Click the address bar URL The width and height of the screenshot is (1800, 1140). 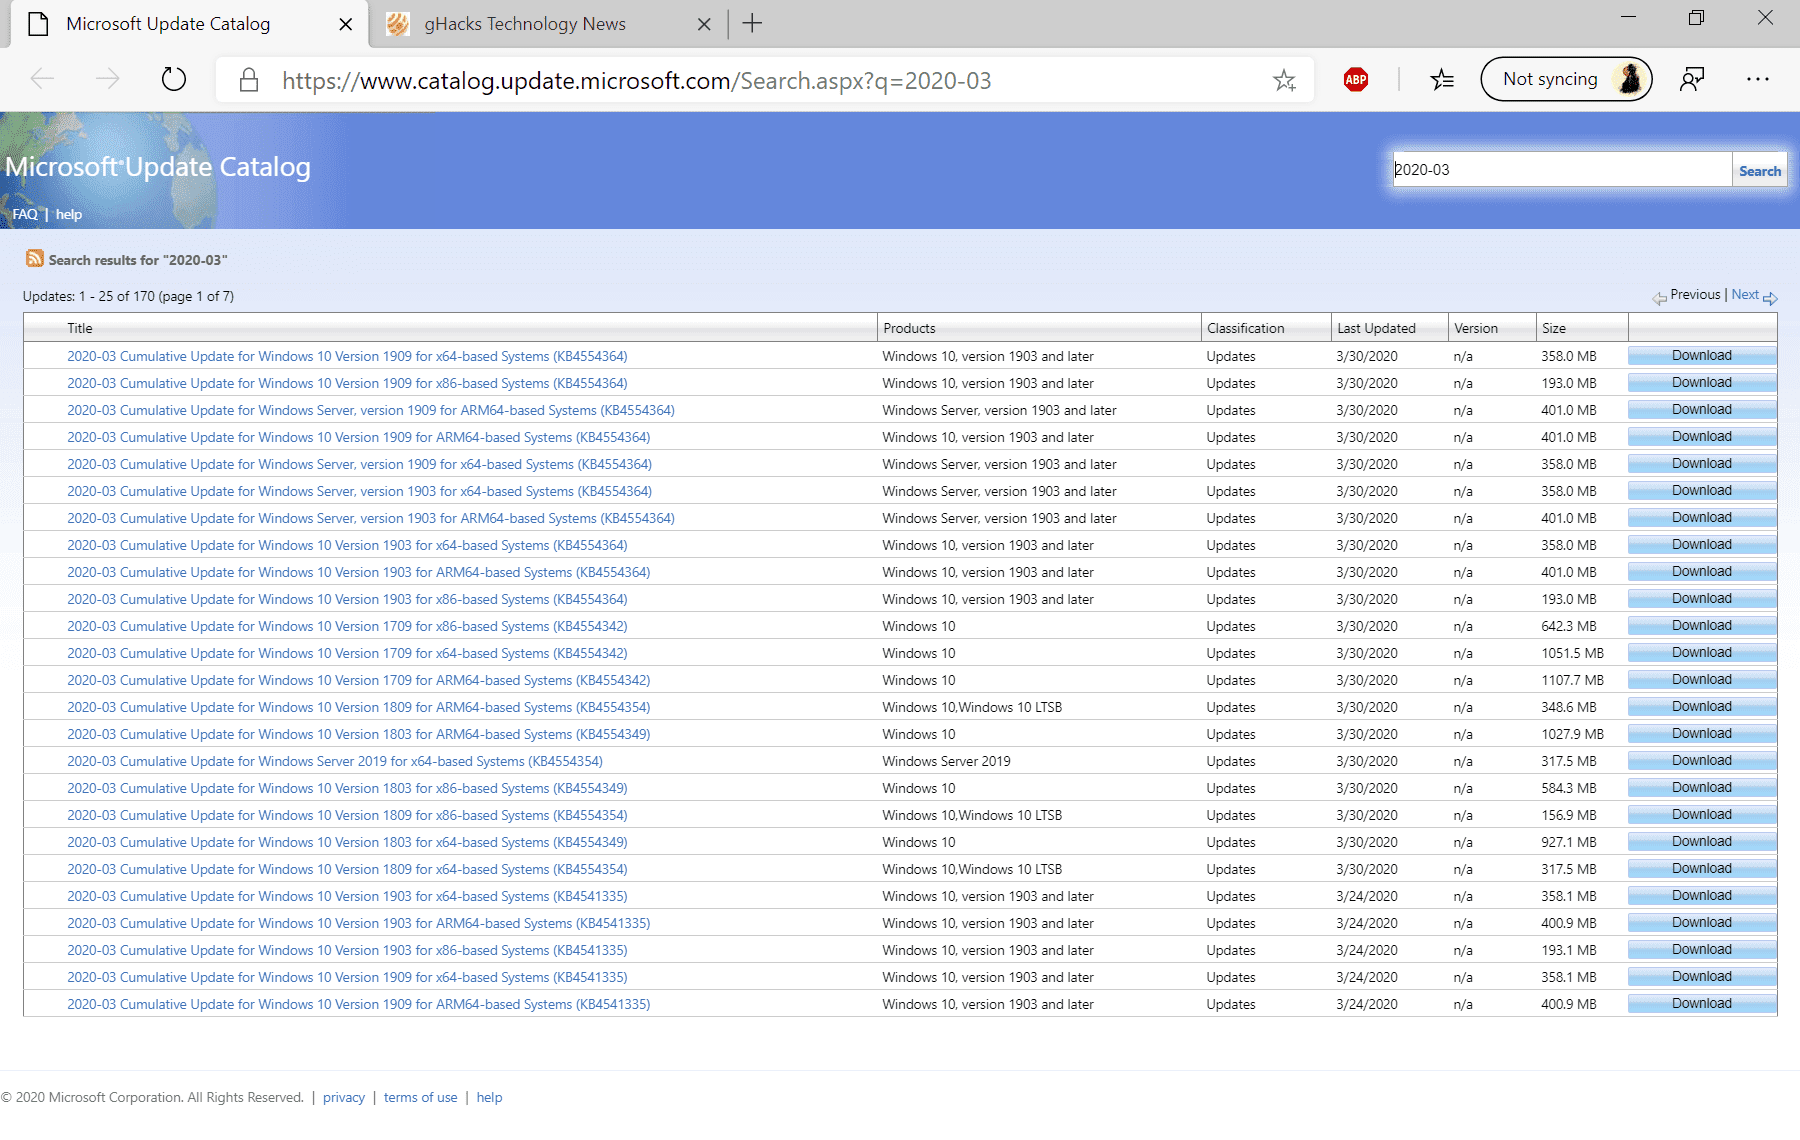point(636,81)
